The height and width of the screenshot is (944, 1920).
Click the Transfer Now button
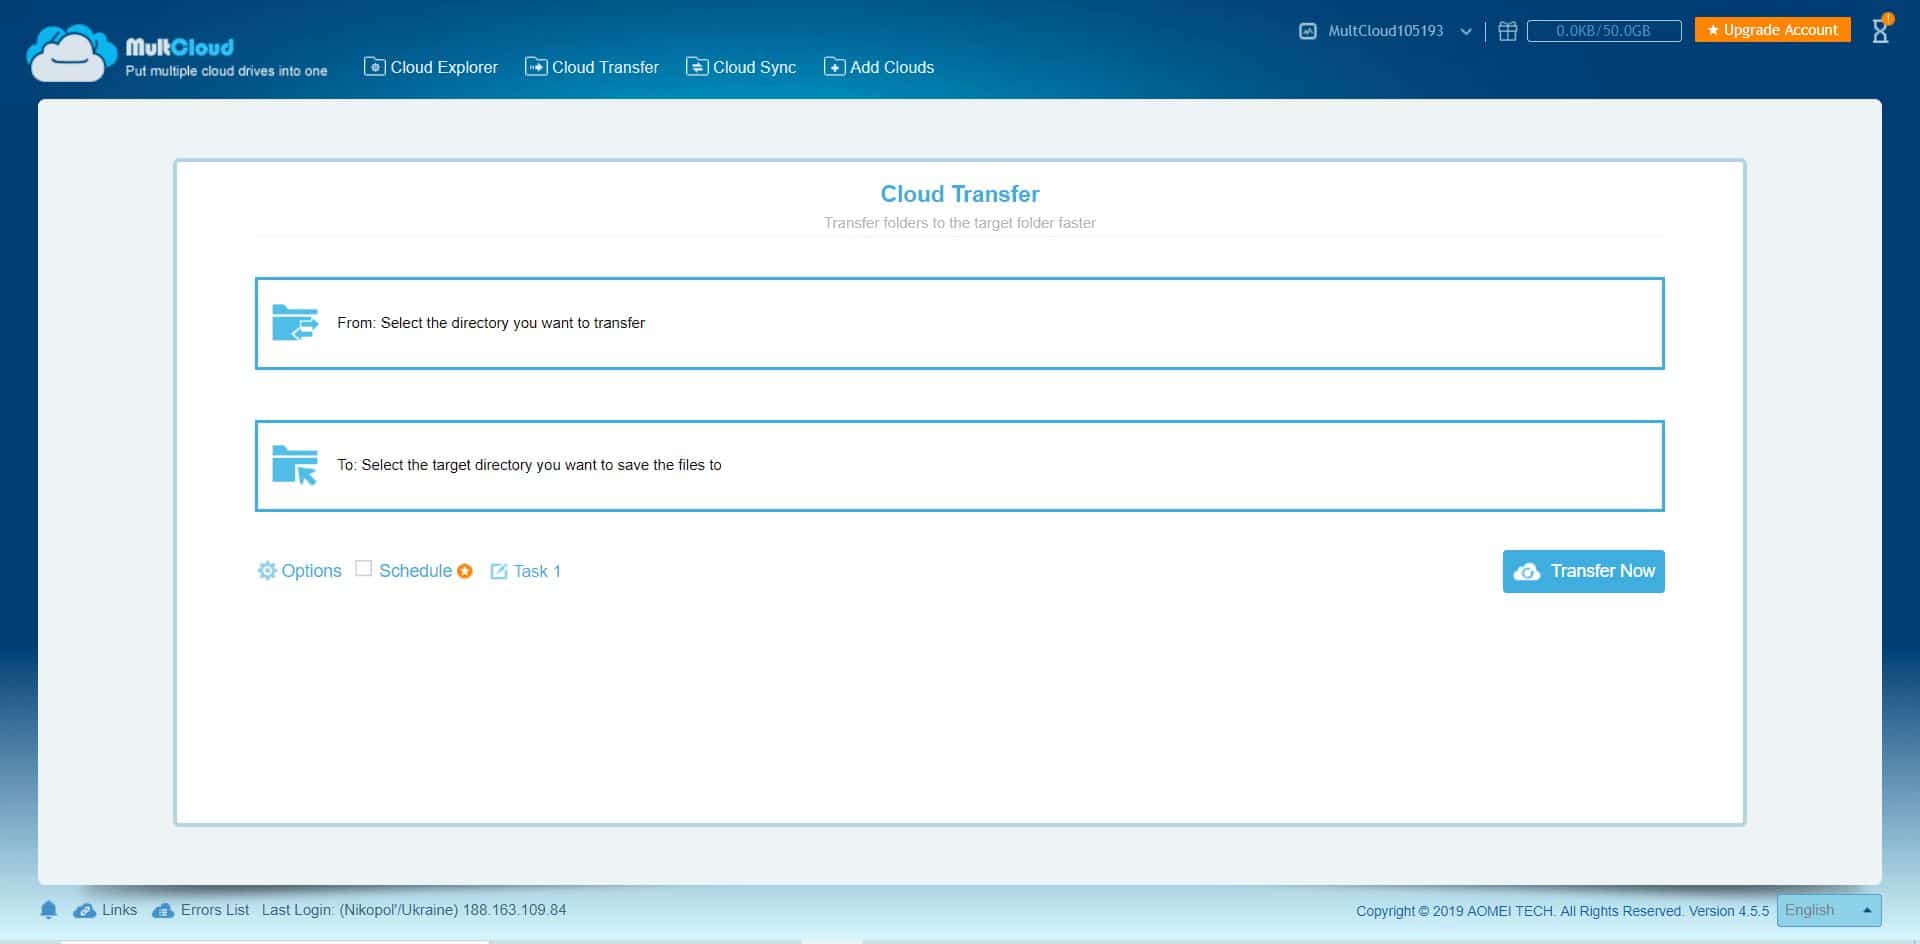1584,571
